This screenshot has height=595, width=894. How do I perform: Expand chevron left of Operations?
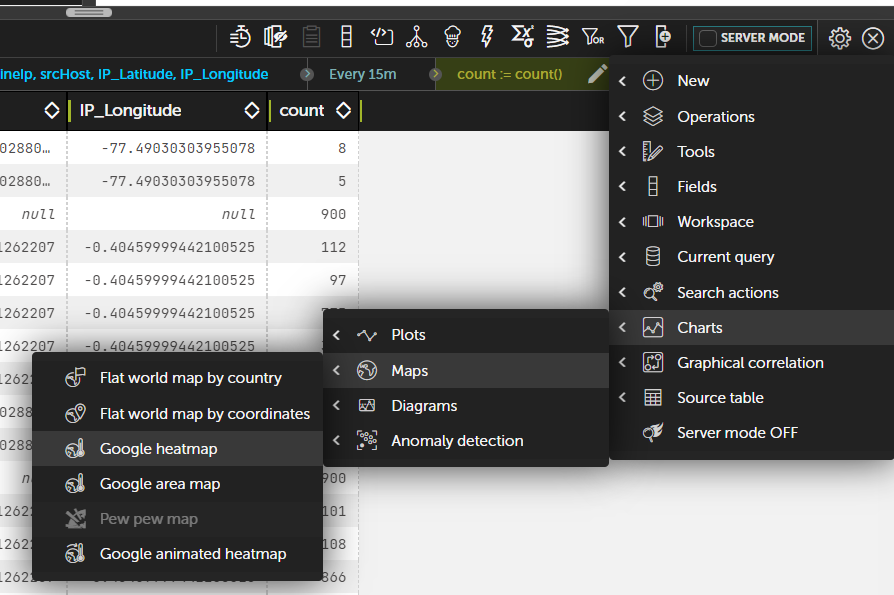tap(623, 117)
